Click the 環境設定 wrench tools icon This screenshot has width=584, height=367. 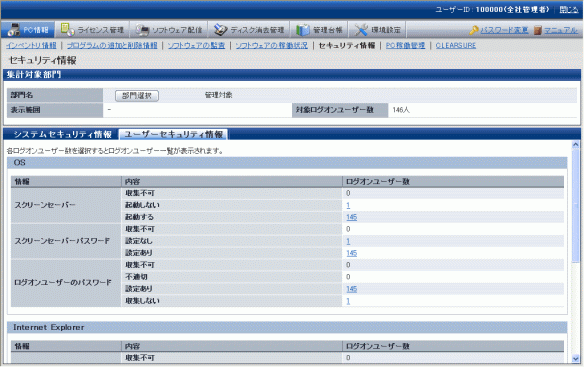click(361, 30)
